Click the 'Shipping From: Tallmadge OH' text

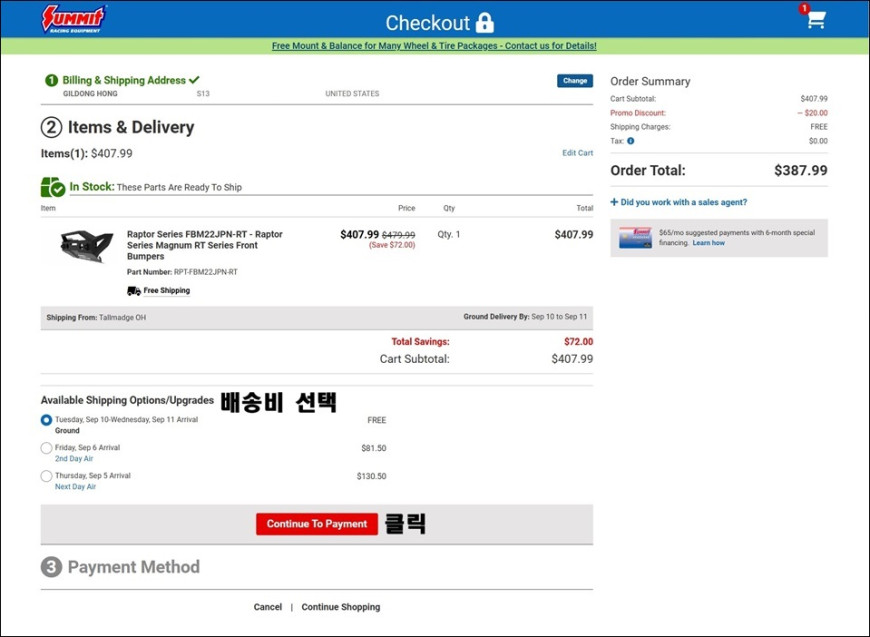(x=96, y=318)
